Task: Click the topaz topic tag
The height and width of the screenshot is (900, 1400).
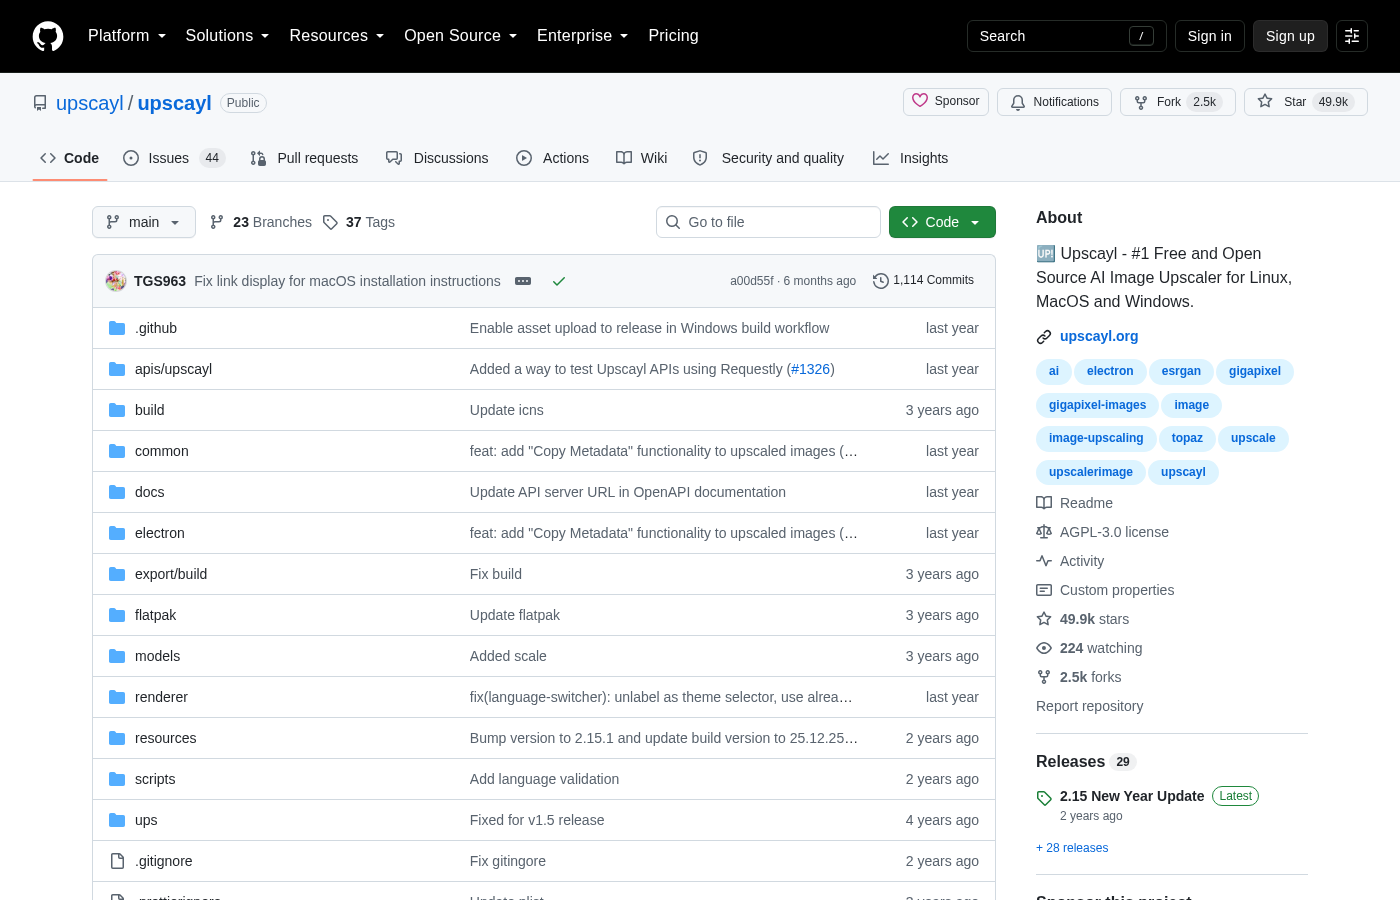Action: coord(1187,438)
